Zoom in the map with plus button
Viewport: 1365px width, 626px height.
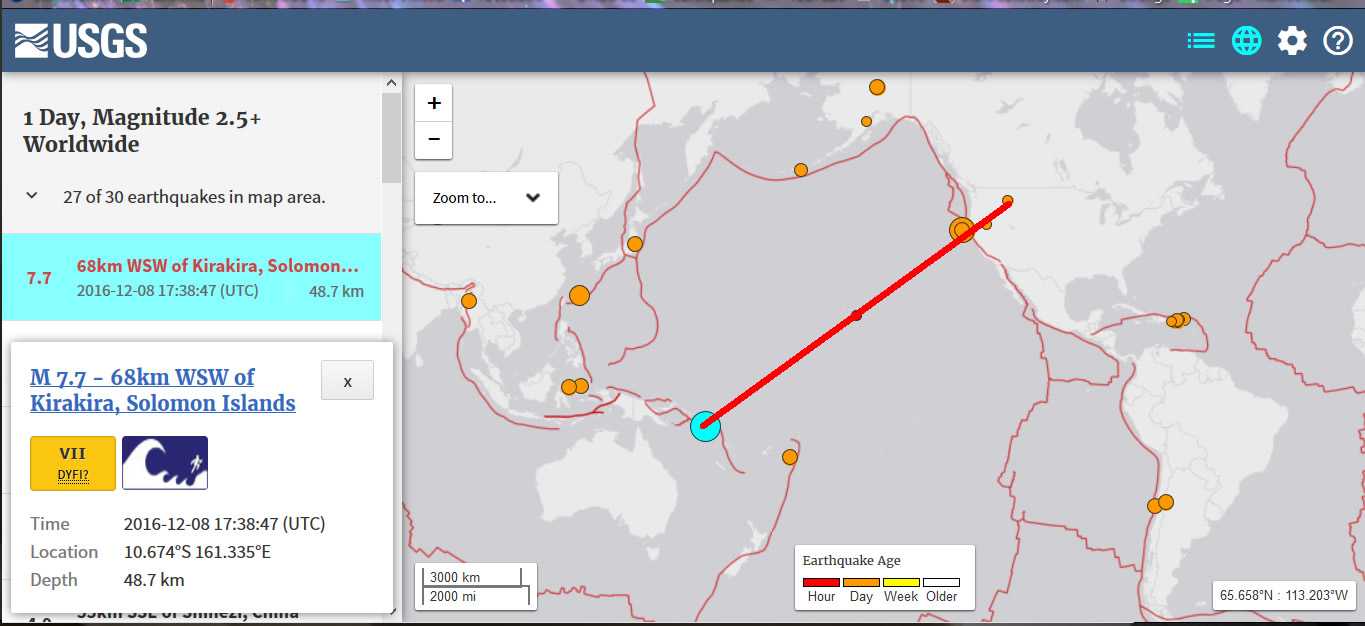coord(434,103)
